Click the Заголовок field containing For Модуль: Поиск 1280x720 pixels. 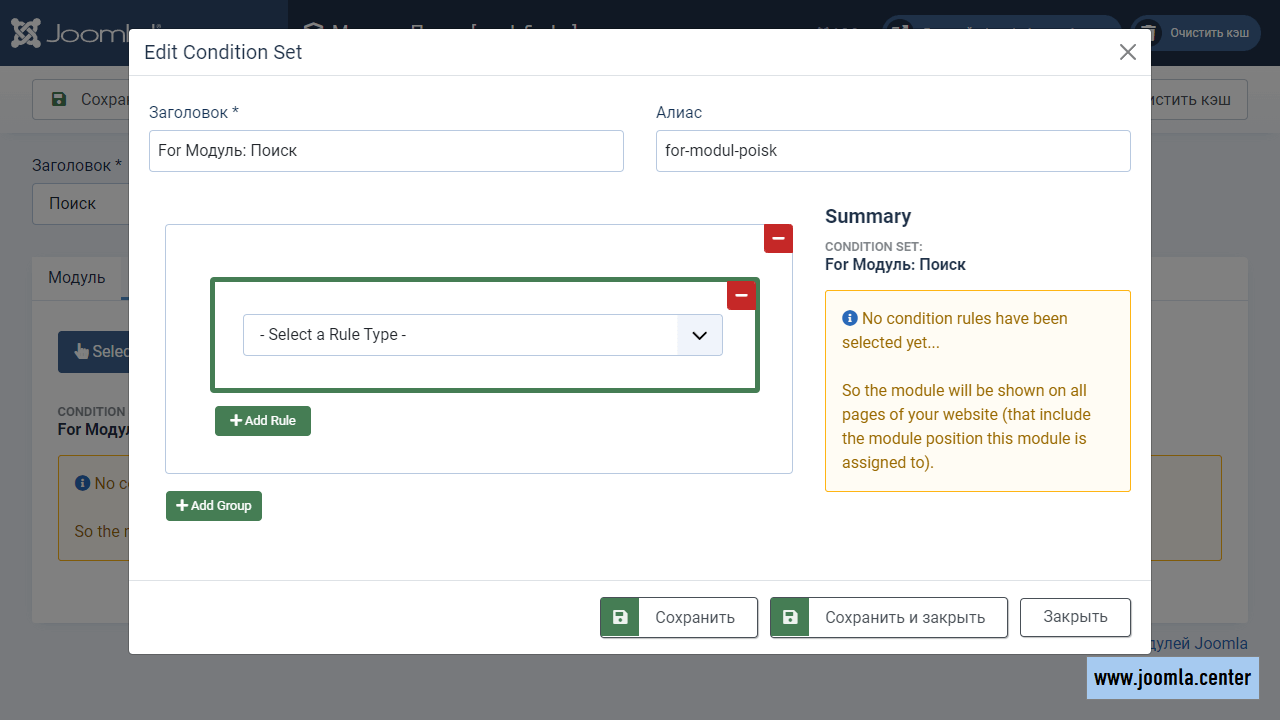click(386, 151)
